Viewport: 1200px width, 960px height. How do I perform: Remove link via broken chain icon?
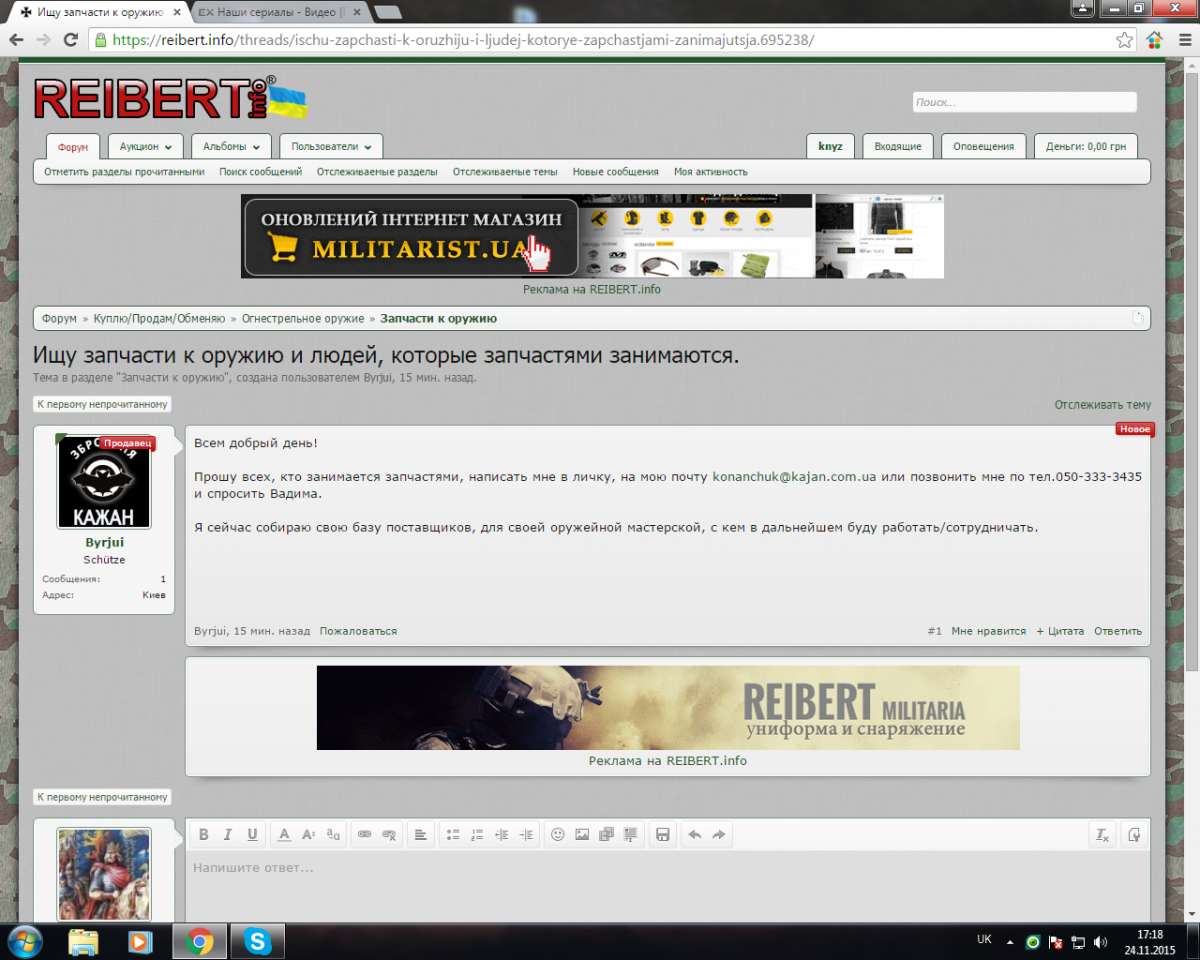coord(389,834)
